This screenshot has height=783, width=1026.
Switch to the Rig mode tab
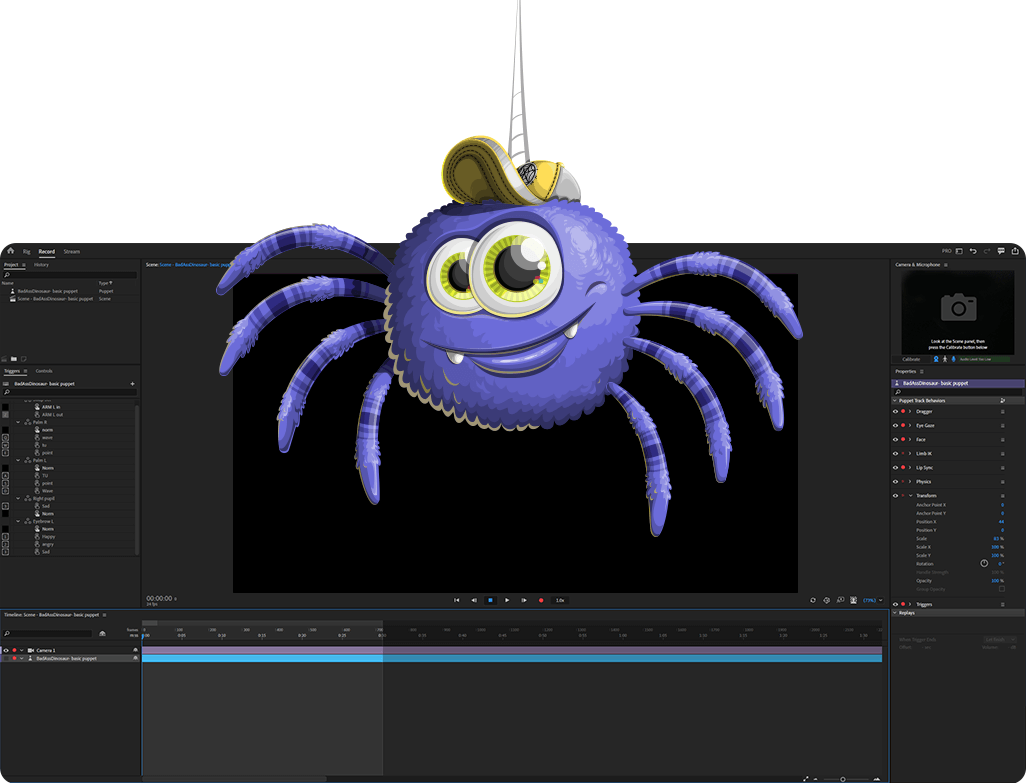(x=27, y=252)
